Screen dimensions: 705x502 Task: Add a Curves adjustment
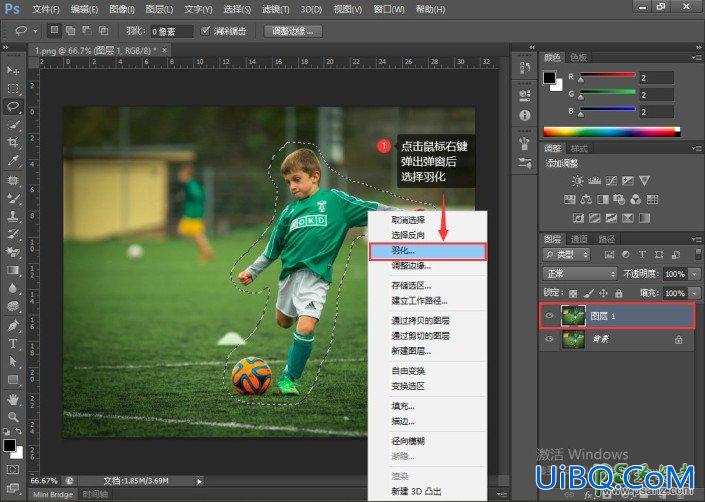tap(611, 181)
